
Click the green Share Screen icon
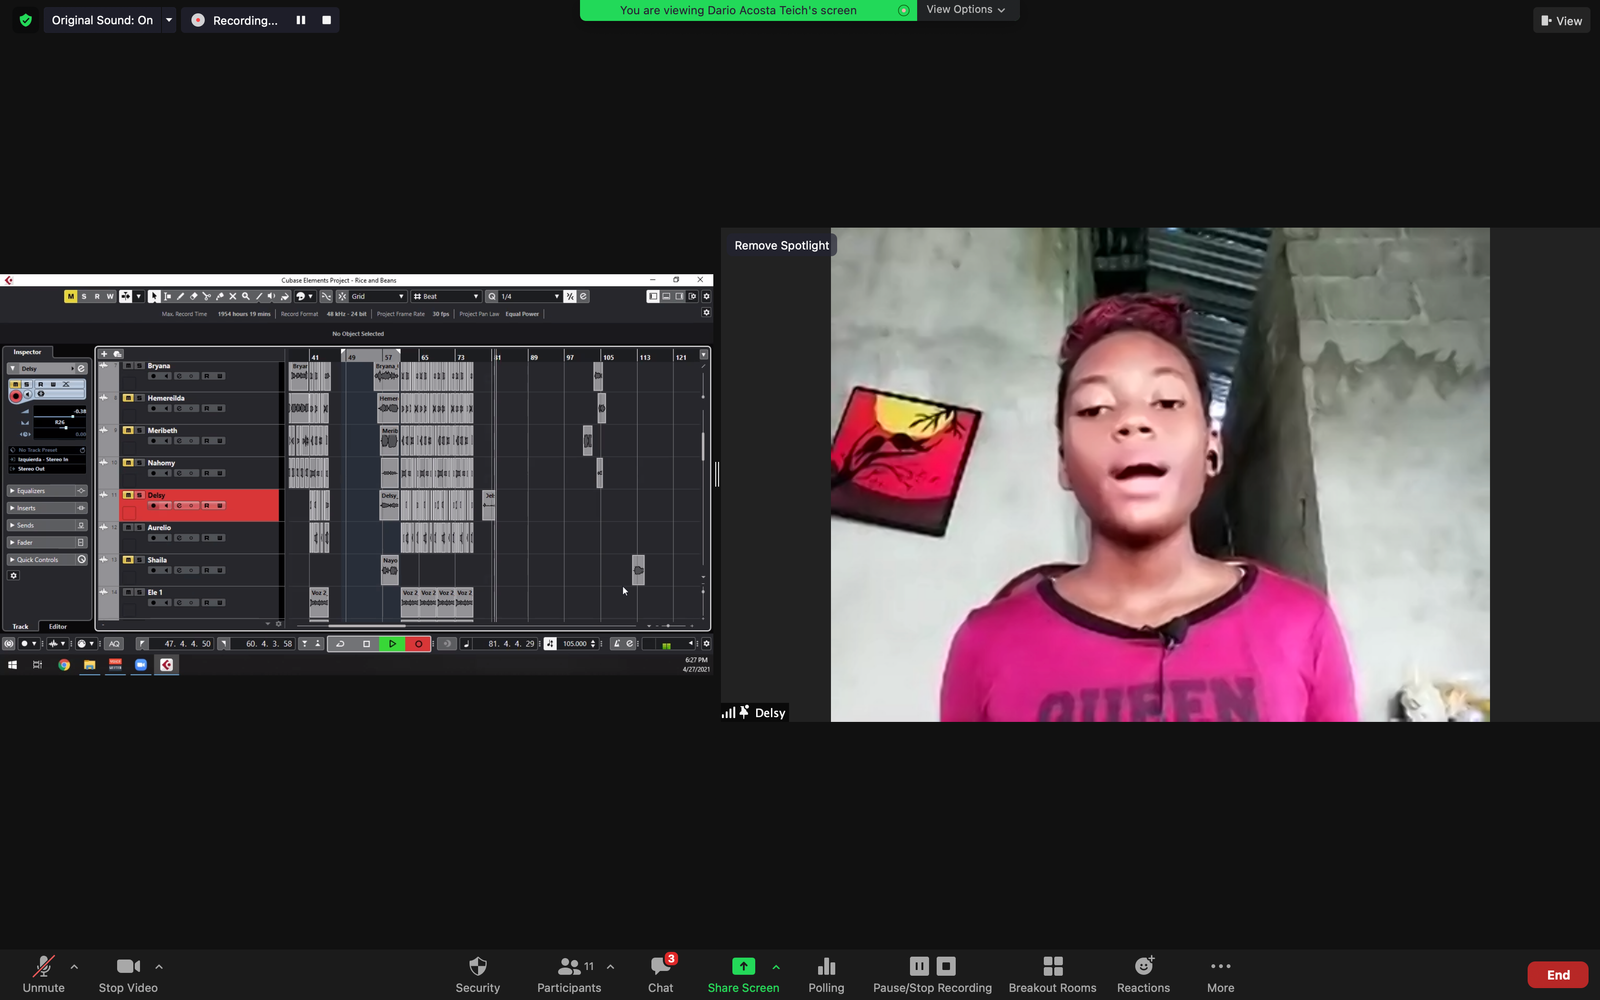pyautogui.click(x=743, y=966)
